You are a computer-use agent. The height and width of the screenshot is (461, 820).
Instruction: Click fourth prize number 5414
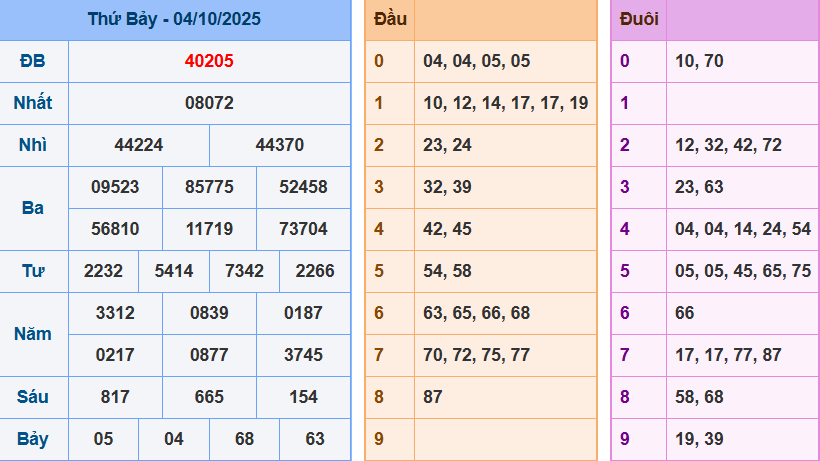coord(174,271)
